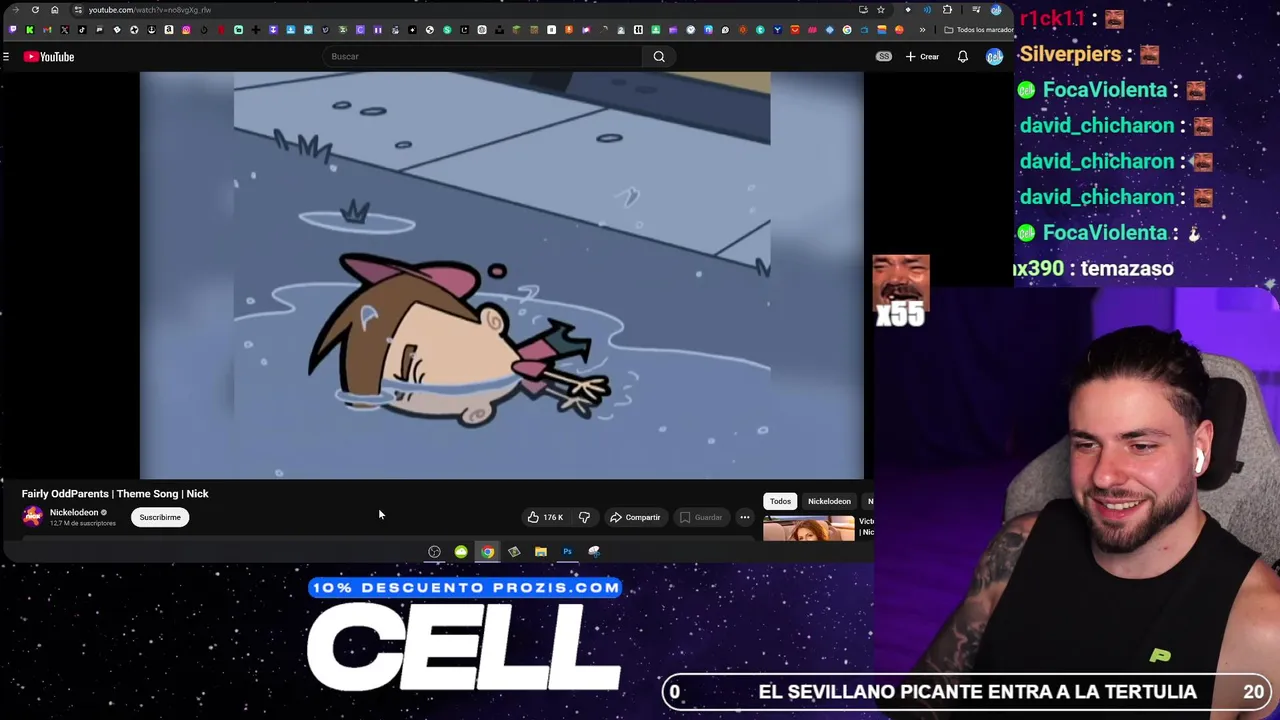Go to YouTube home via logo

click(x=49, y=57)
